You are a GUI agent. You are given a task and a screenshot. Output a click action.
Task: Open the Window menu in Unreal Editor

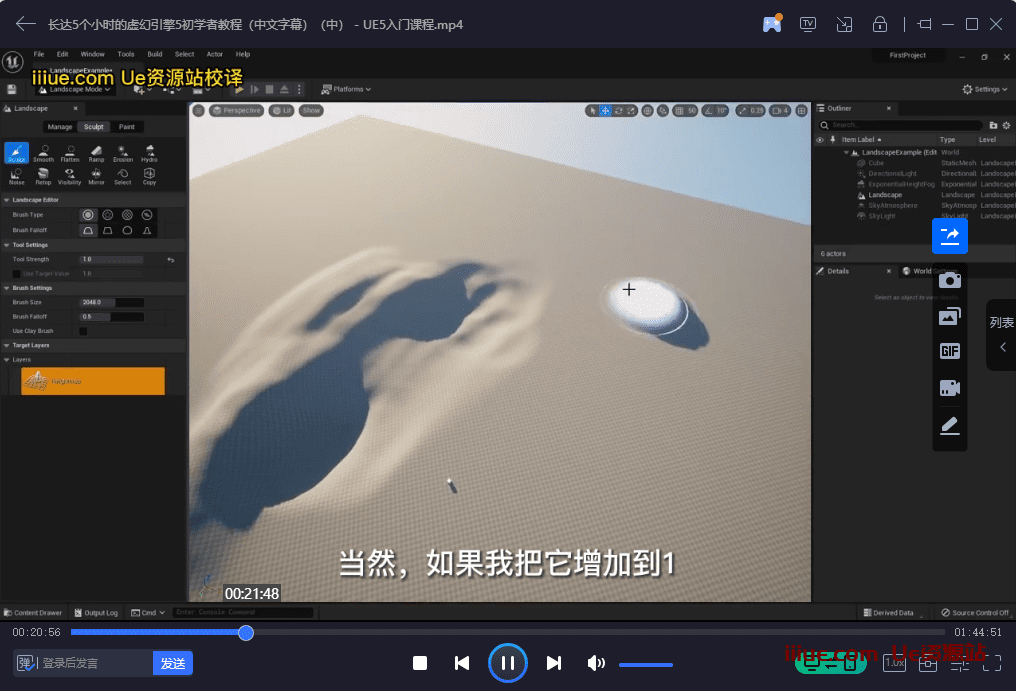pyautogui.click(x=92, y=54)
